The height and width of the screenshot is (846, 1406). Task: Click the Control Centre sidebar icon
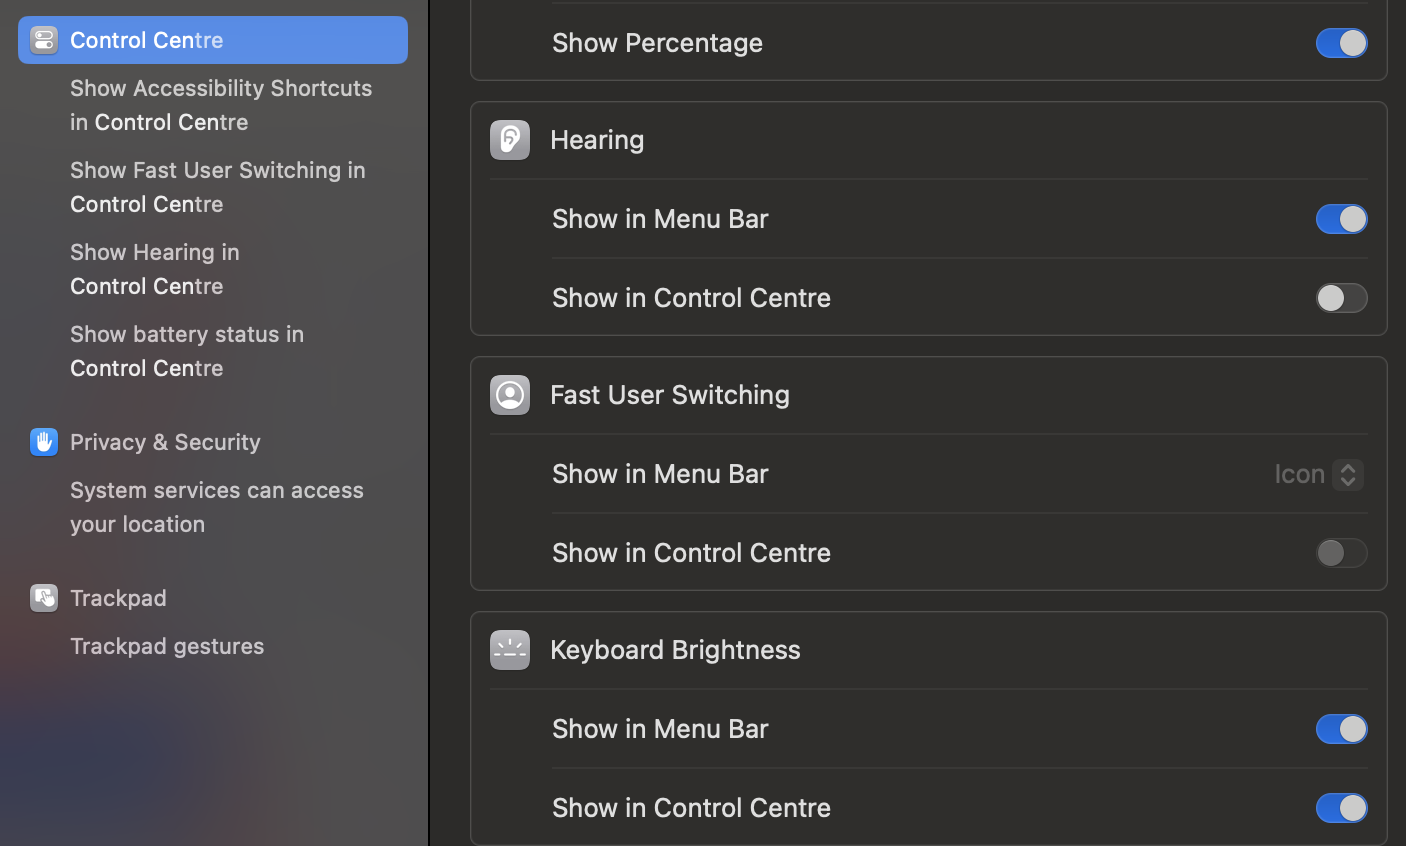44,40
